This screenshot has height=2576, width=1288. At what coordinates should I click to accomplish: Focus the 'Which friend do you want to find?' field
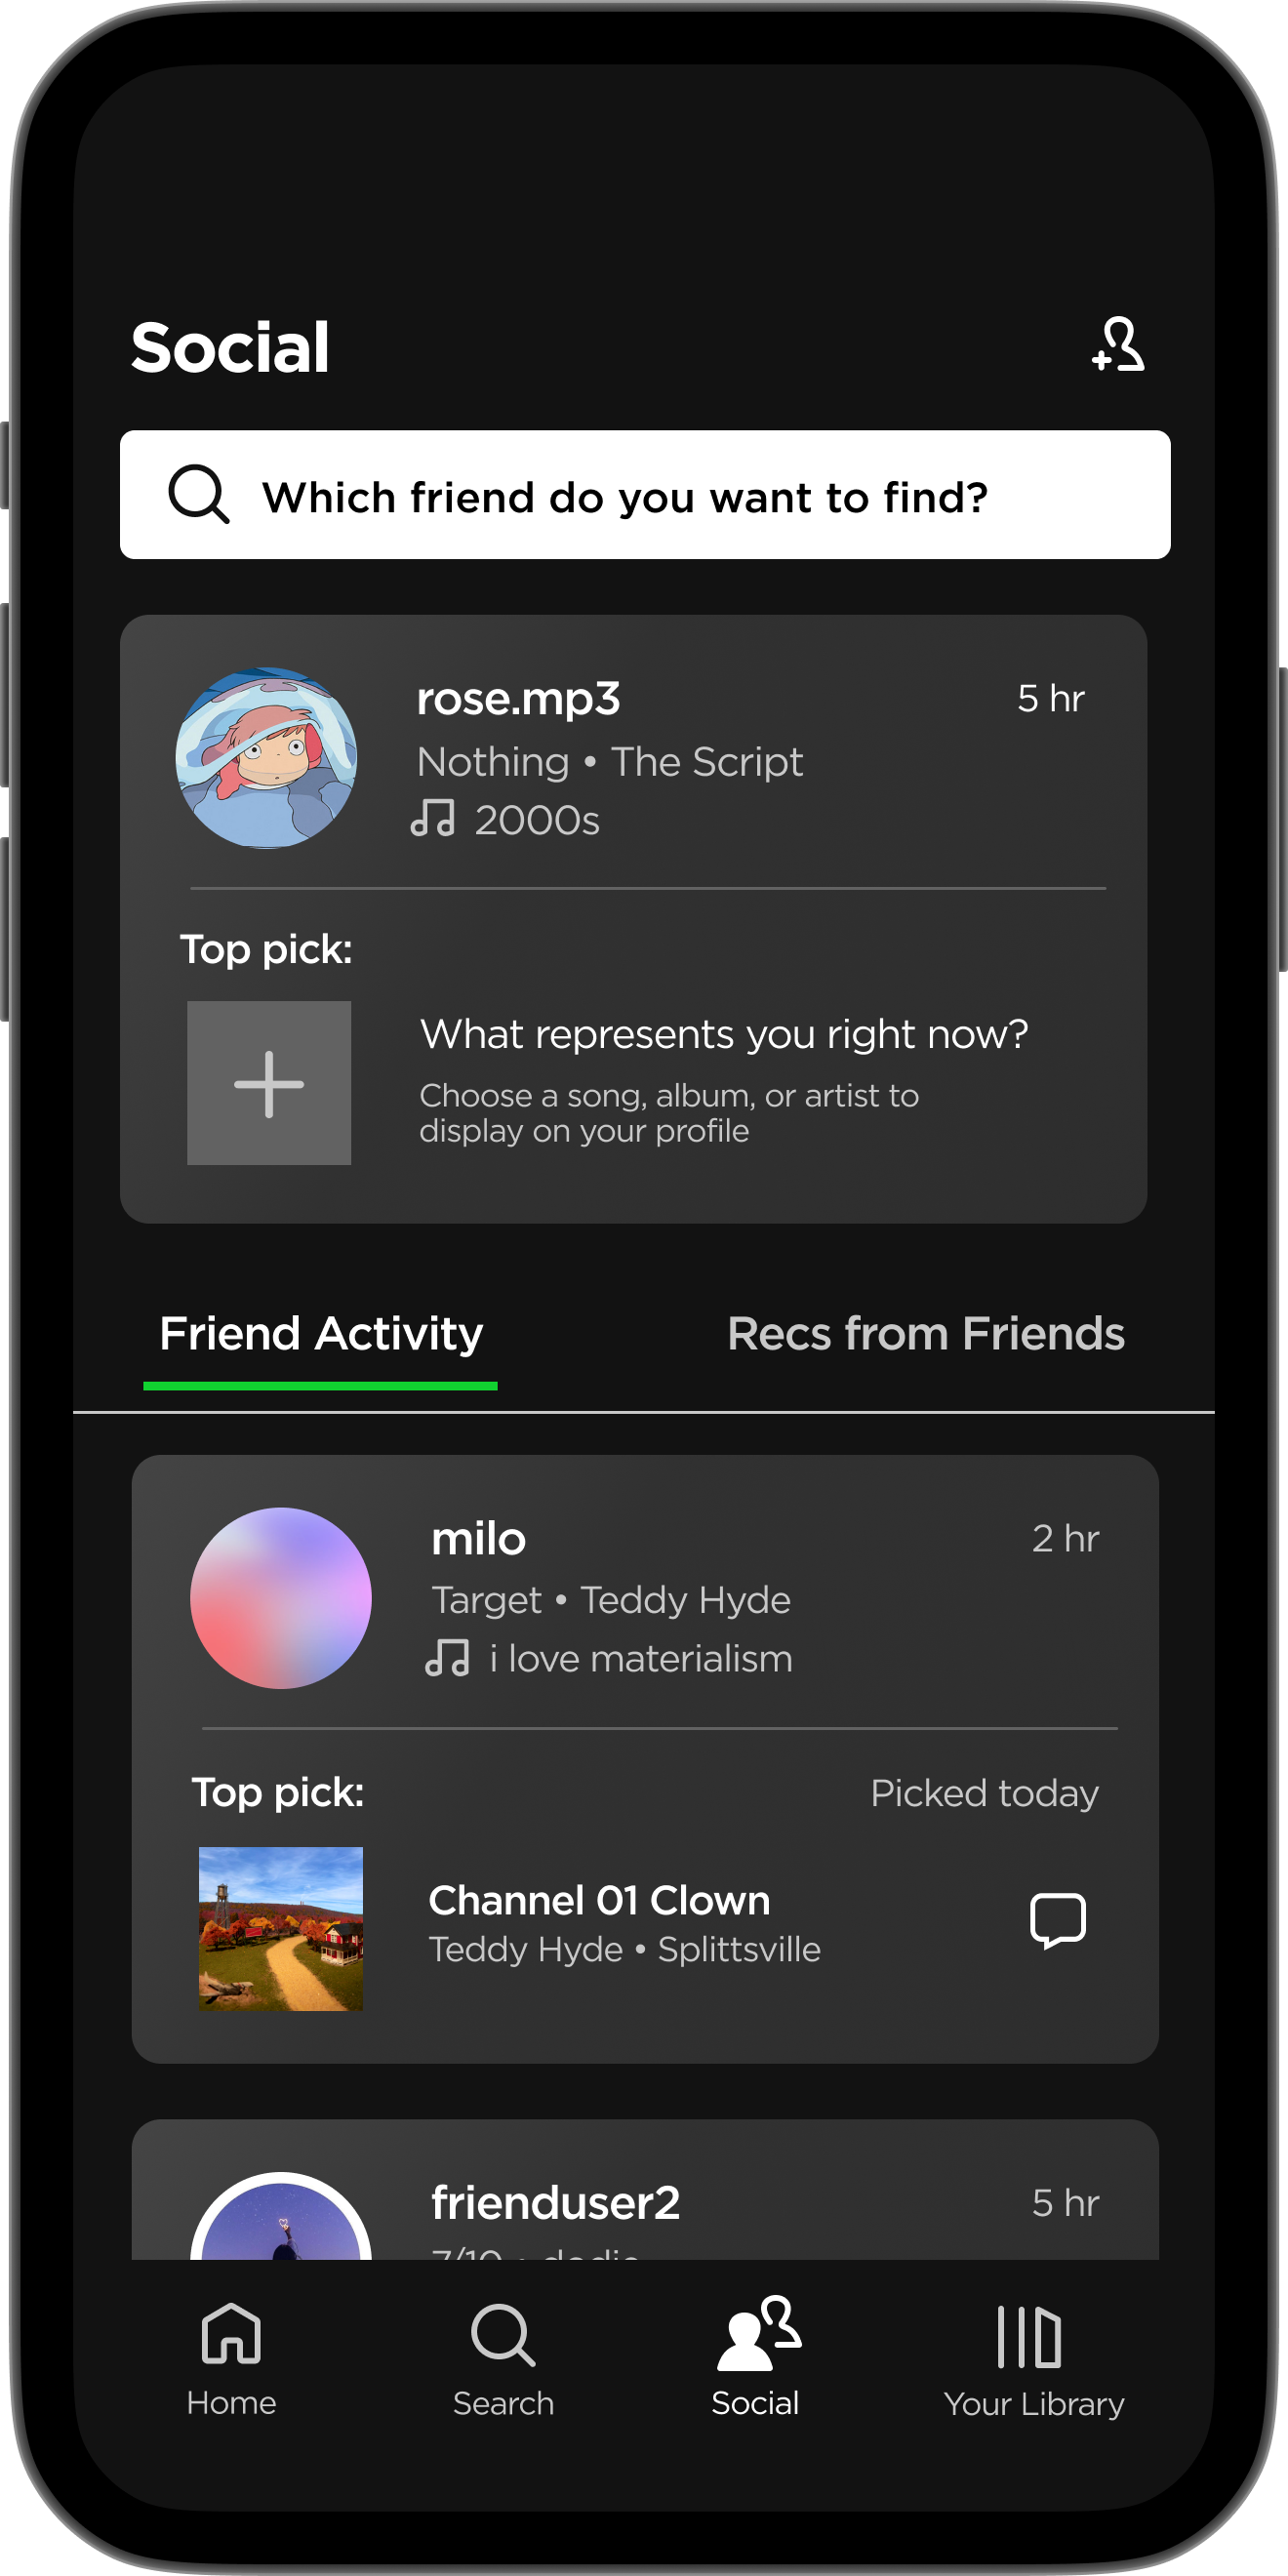point(645,495)
